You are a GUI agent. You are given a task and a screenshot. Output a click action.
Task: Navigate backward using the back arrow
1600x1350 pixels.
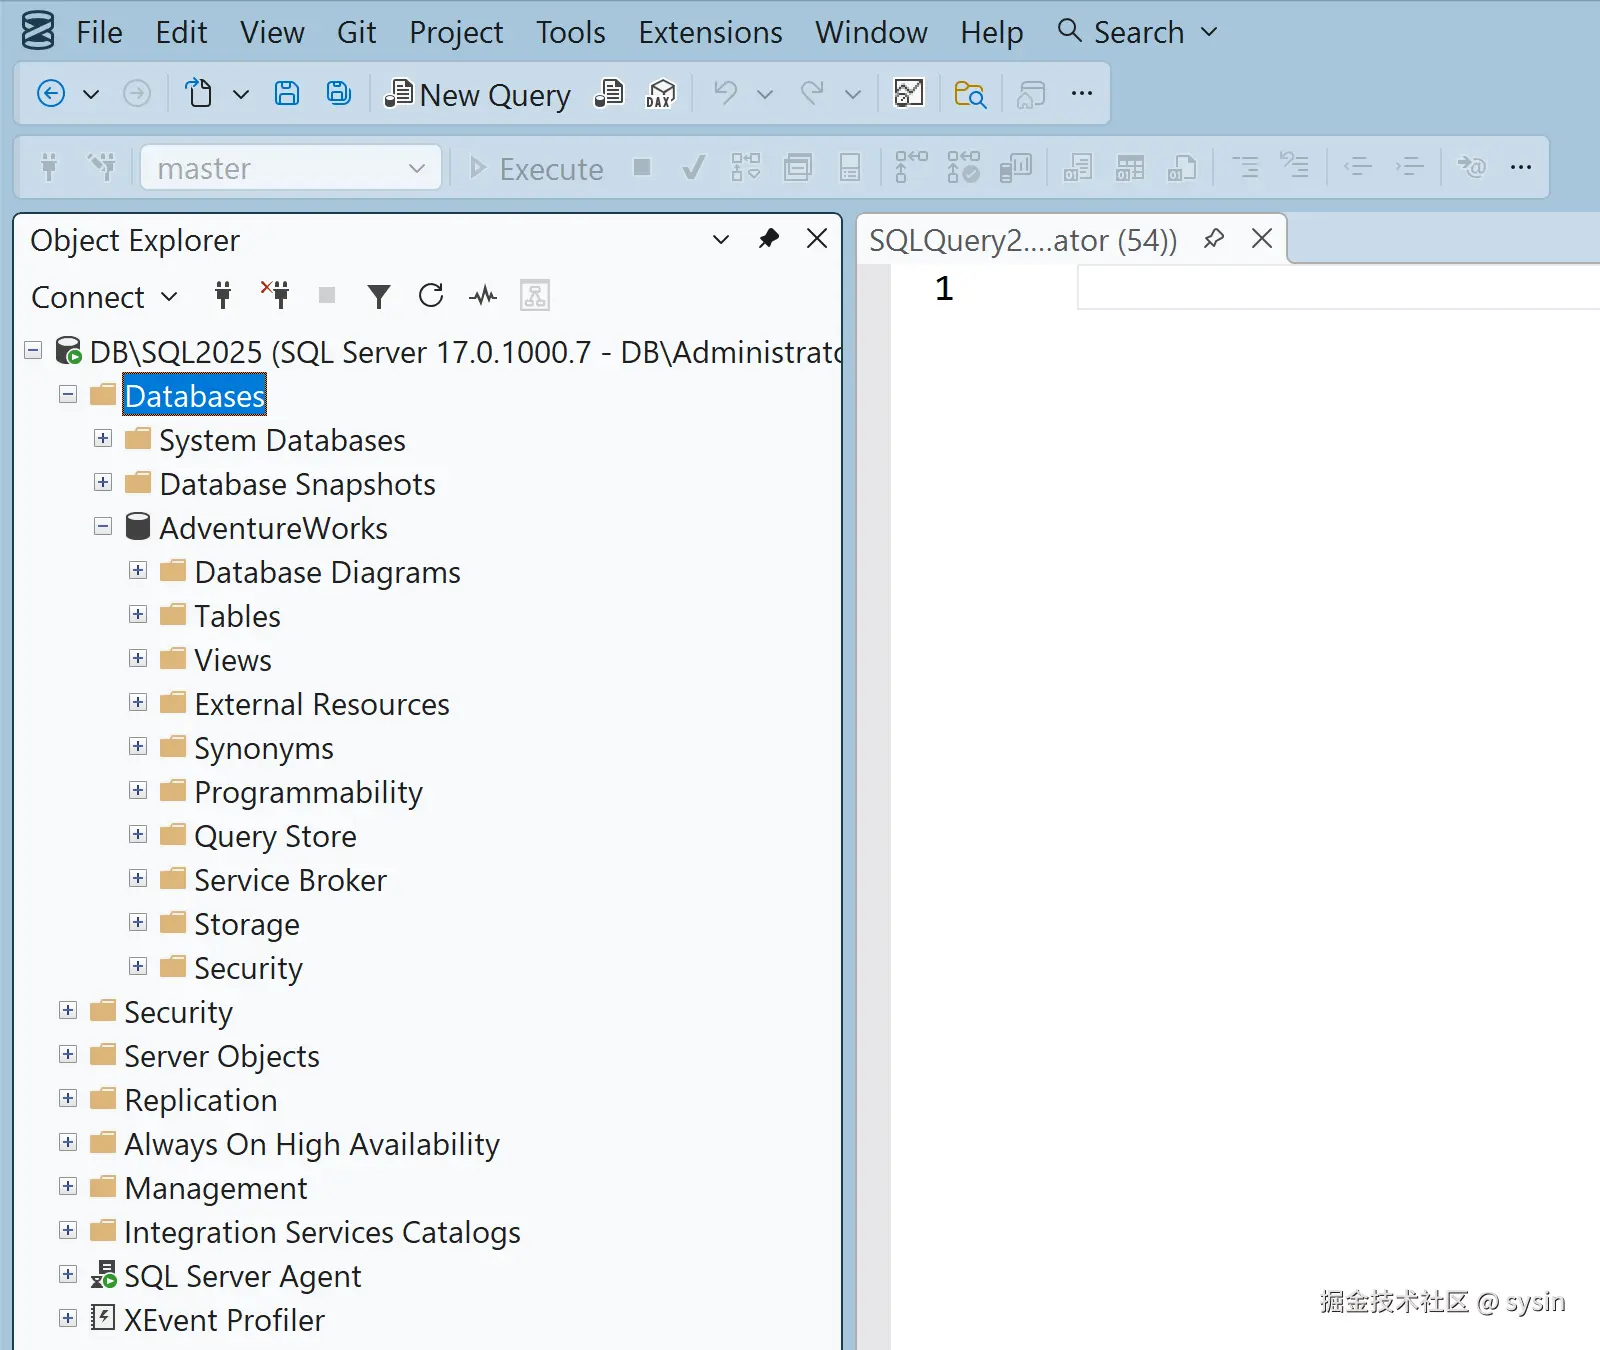(x=50, y=93)
